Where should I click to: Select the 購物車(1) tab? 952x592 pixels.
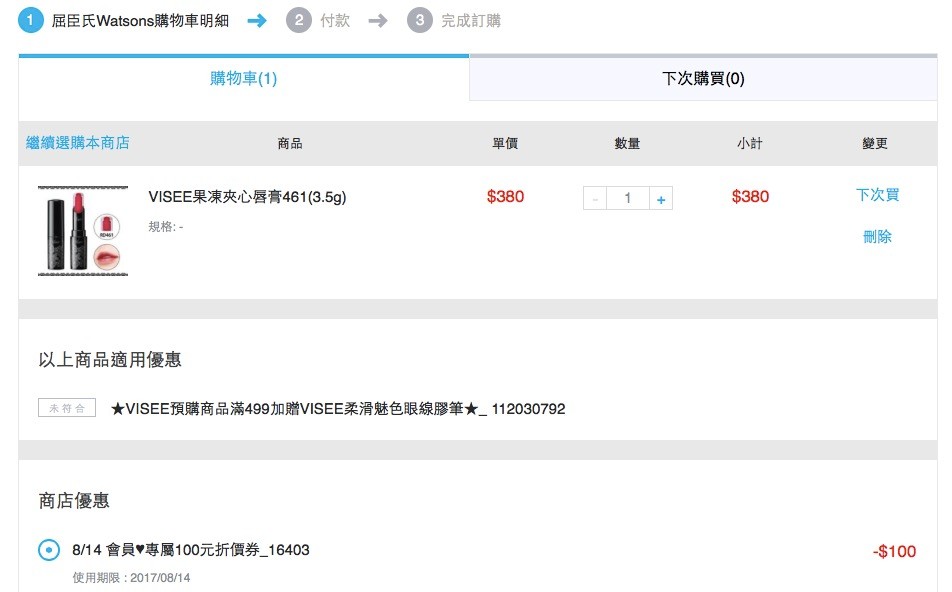click(x=243, y=78)
